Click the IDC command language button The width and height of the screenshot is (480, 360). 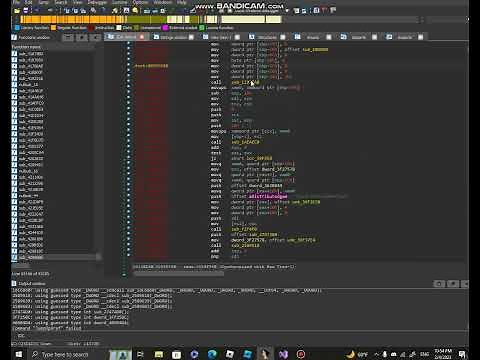(21, 336)
